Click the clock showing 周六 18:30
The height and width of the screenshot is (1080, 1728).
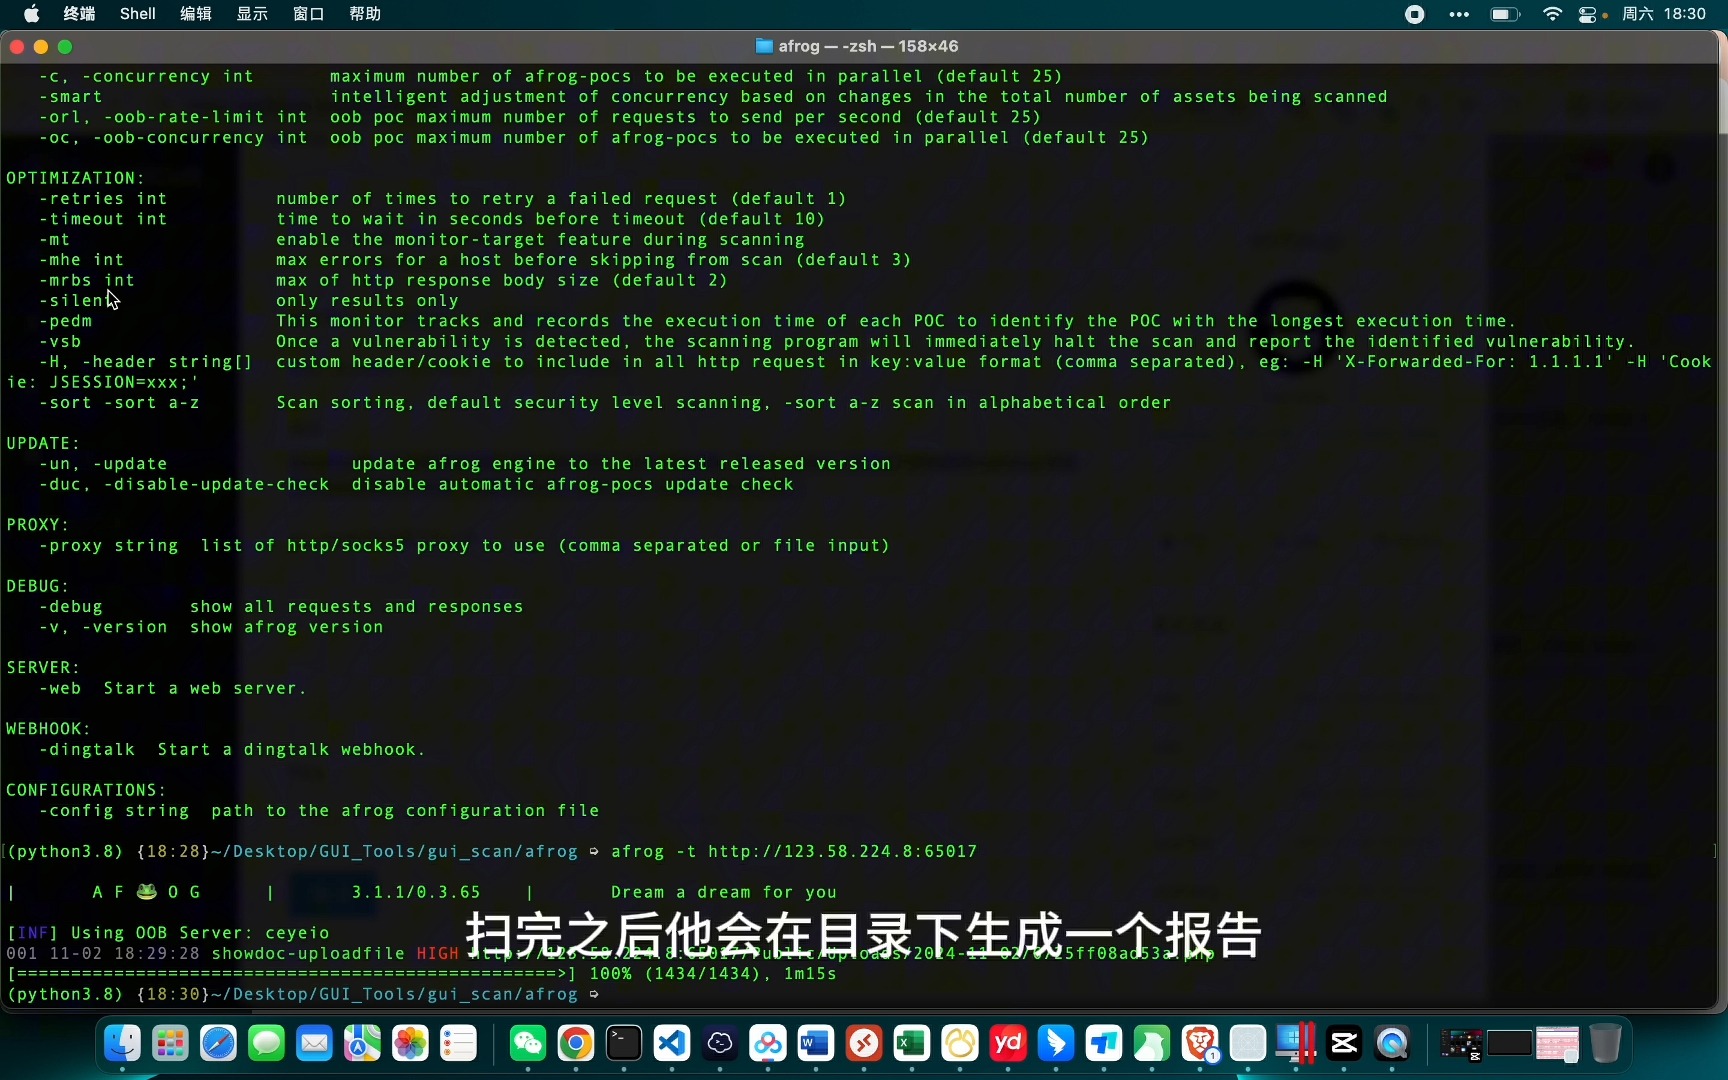click(1664, 14)
